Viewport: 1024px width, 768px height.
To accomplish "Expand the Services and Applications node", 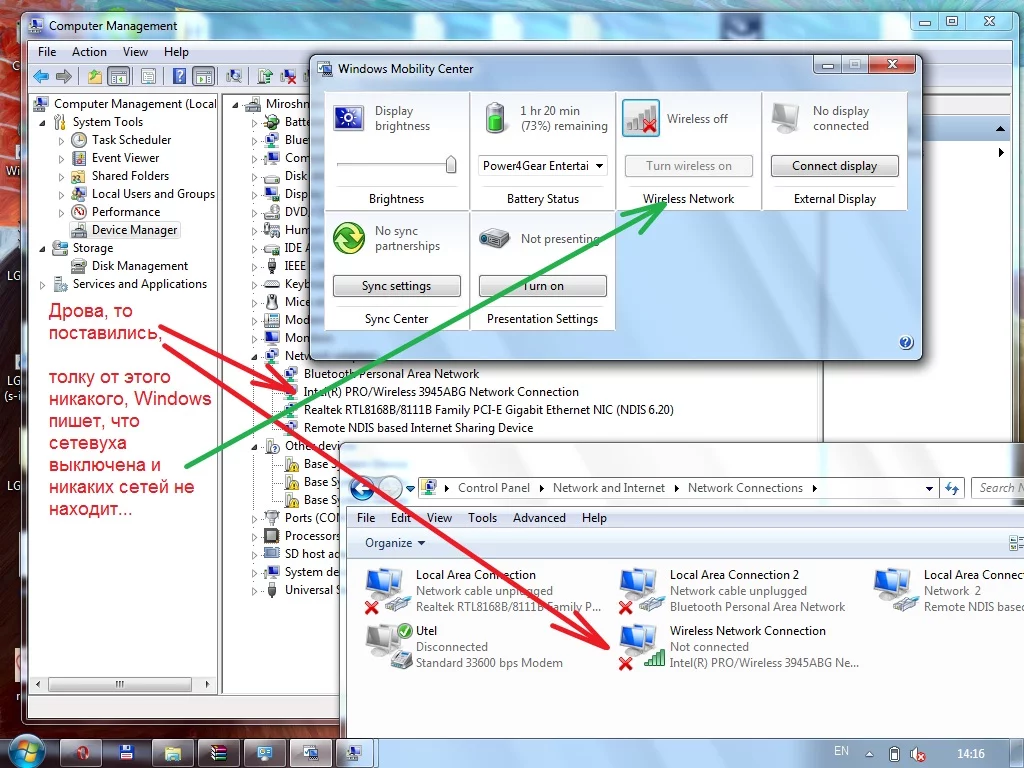I will coord(42,285).
